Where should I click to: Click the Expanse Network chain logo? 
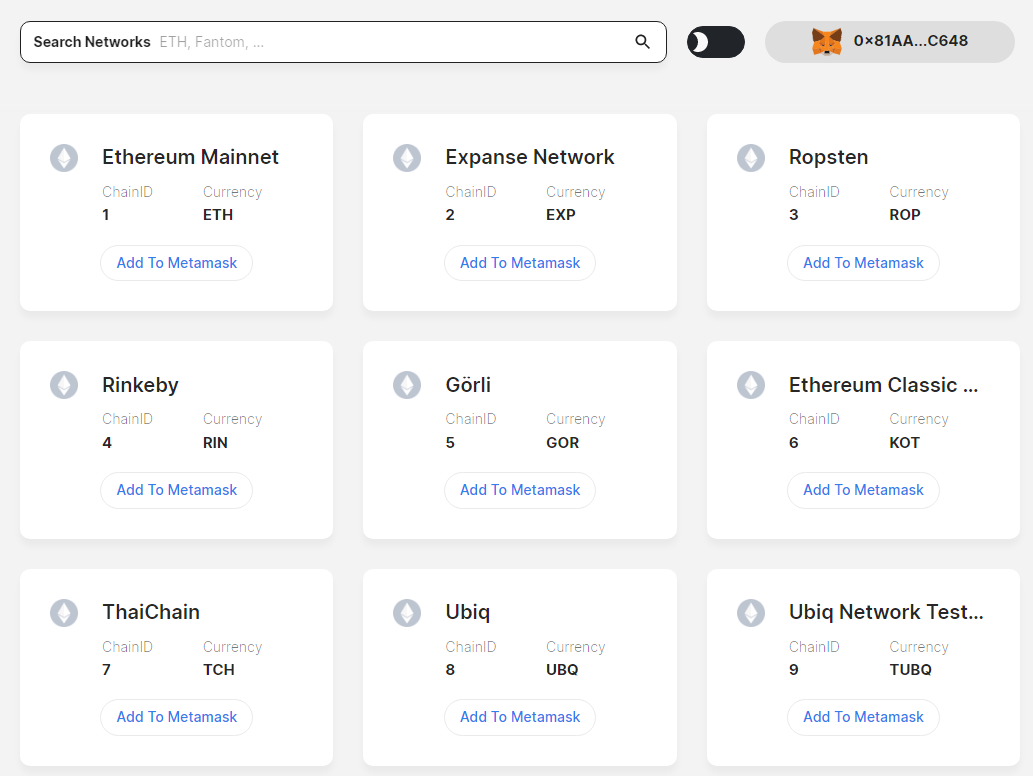pos(407,158)
